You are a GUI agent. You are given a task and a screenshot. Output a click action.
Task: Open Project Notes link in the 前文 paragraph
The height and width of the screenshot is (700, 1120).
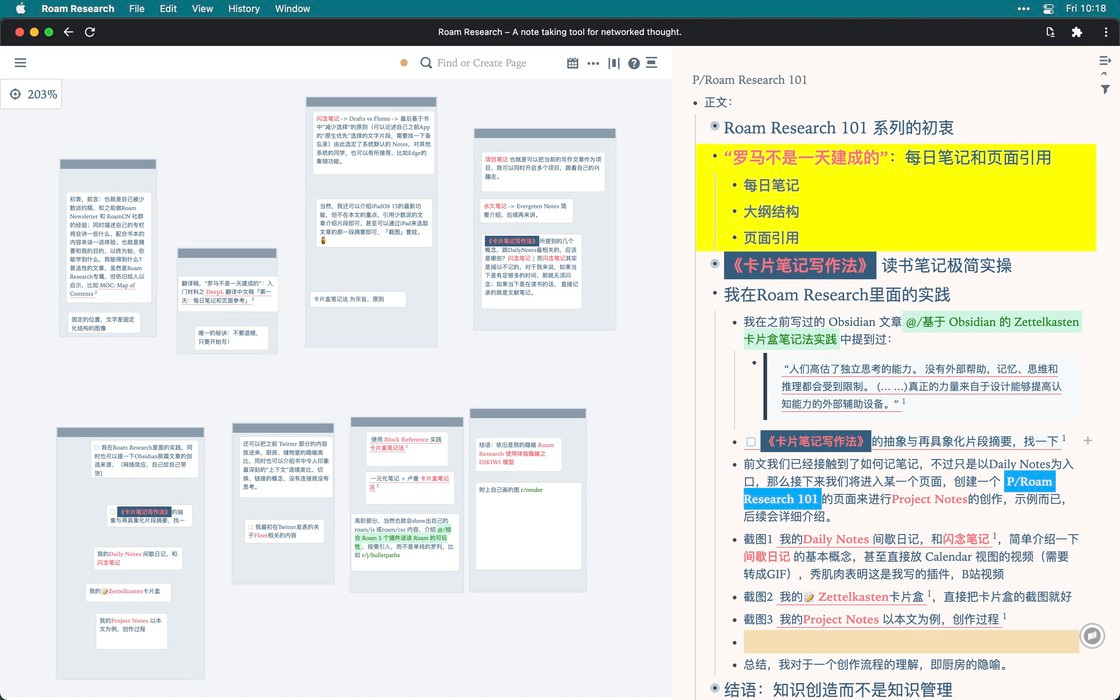pos(929,499)
